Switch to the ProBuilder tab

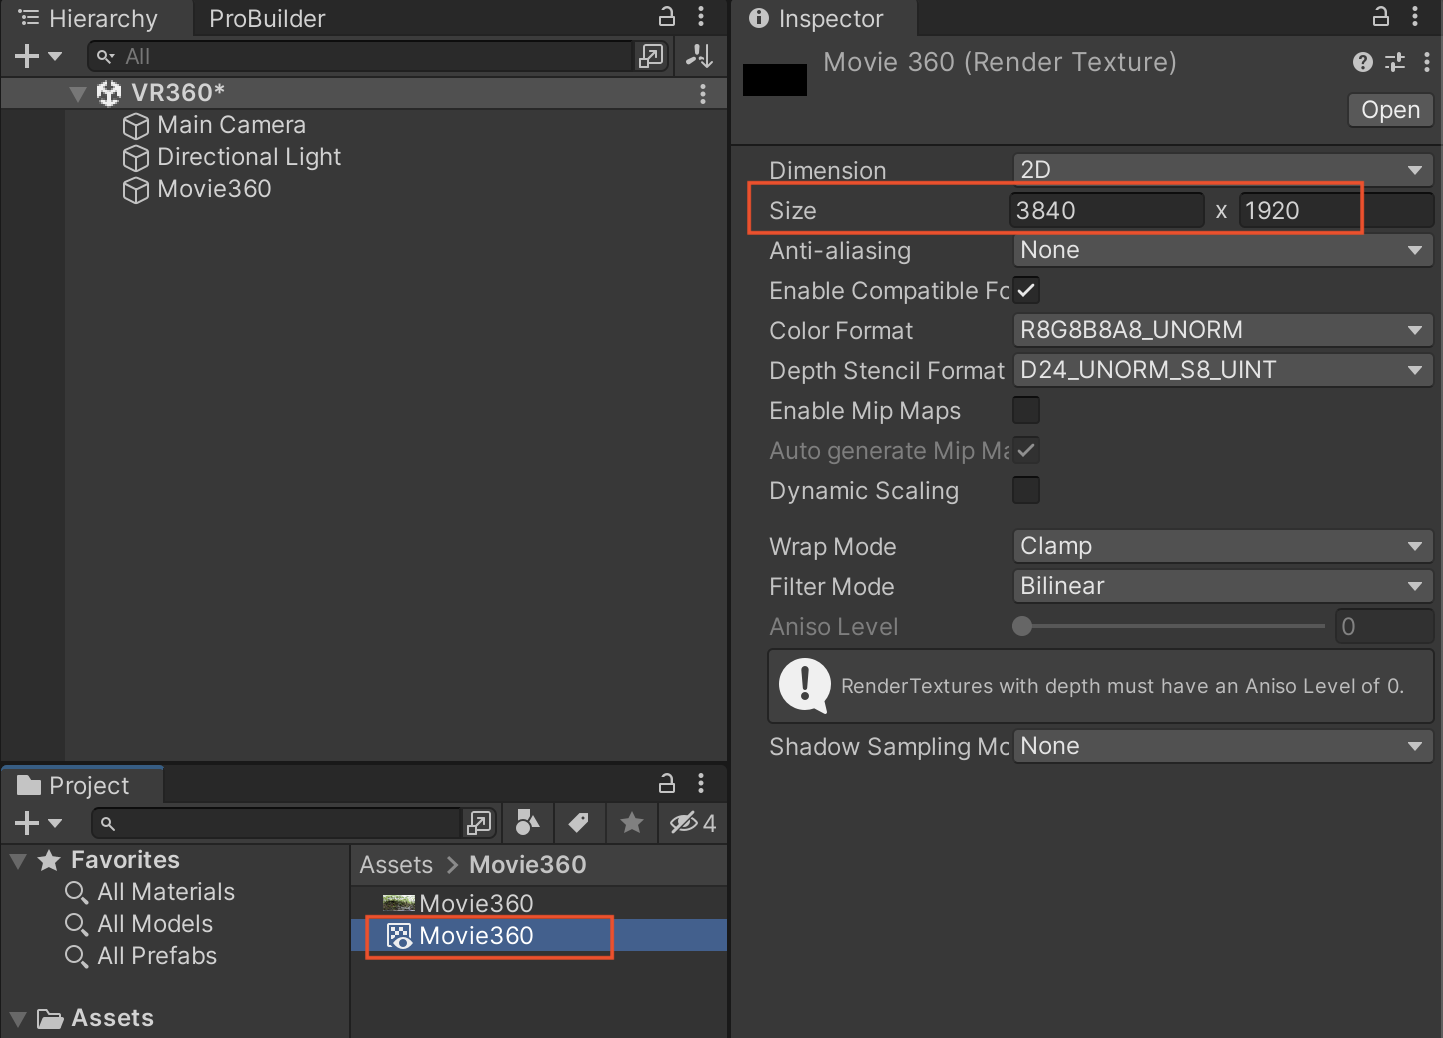267,19
